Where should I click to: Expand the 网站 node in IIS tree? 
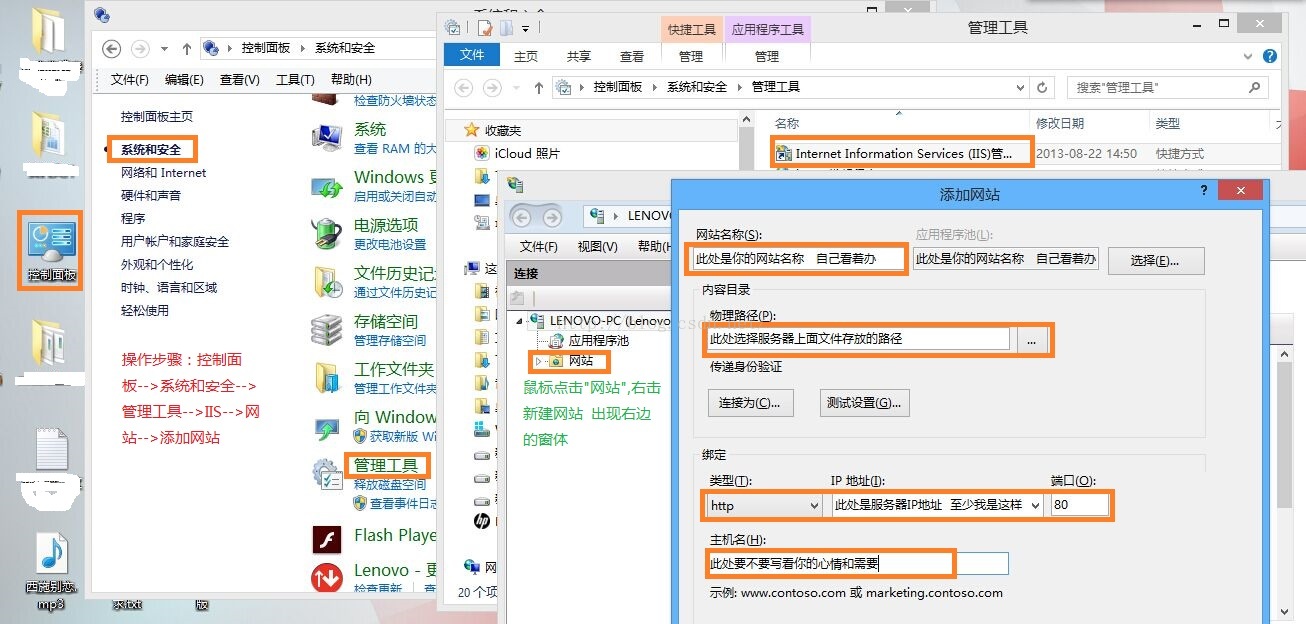tap(537, 361)
